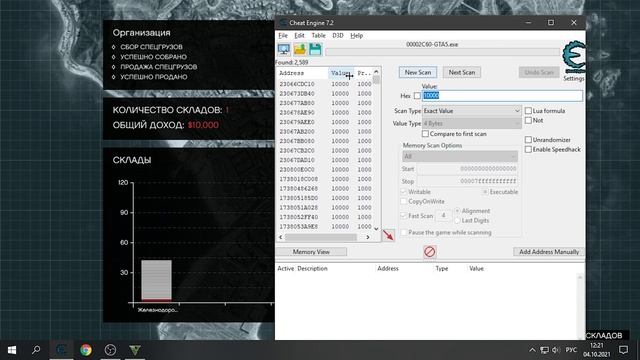
Task: Open GTA V taskbar icon
Action: pyautogui.click(x=135, y=350)
